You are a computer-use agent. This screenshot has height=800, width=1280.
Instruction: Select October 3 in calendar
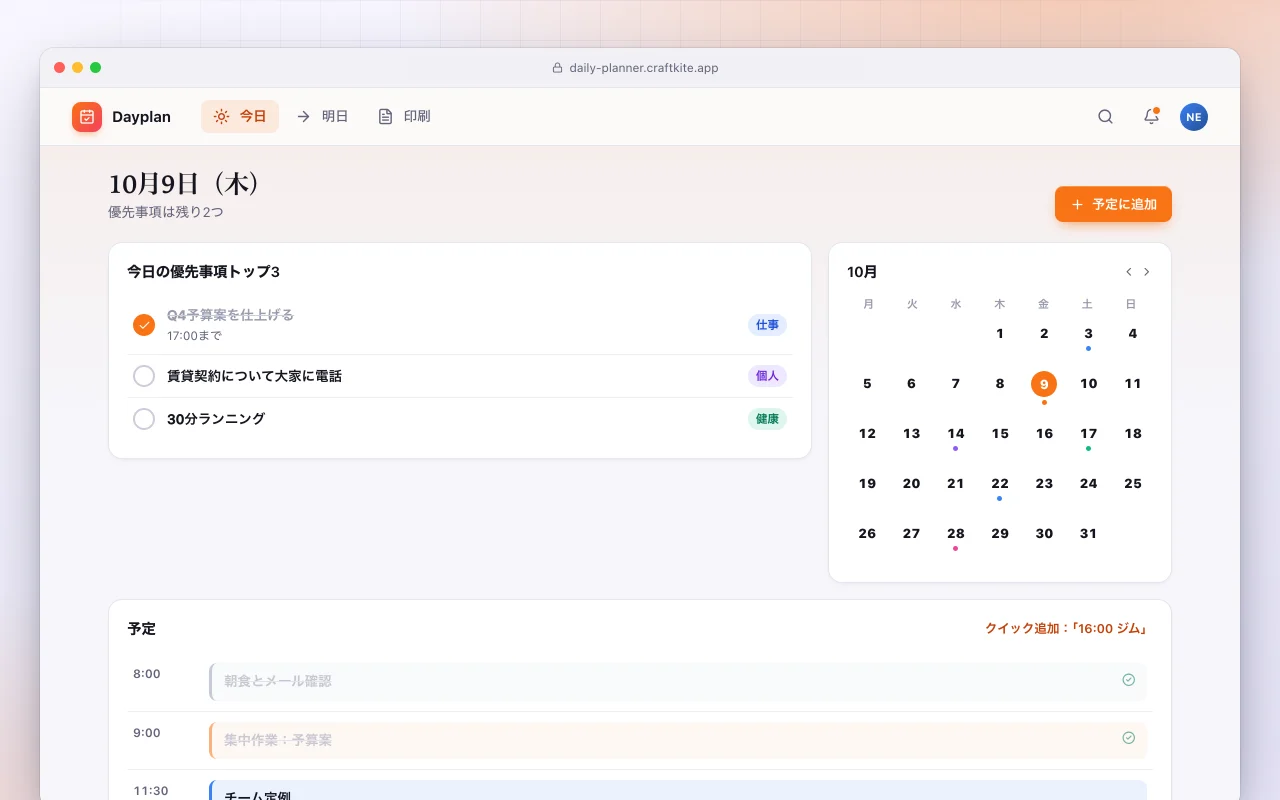pyautogui.click(x=1088, y=334)
